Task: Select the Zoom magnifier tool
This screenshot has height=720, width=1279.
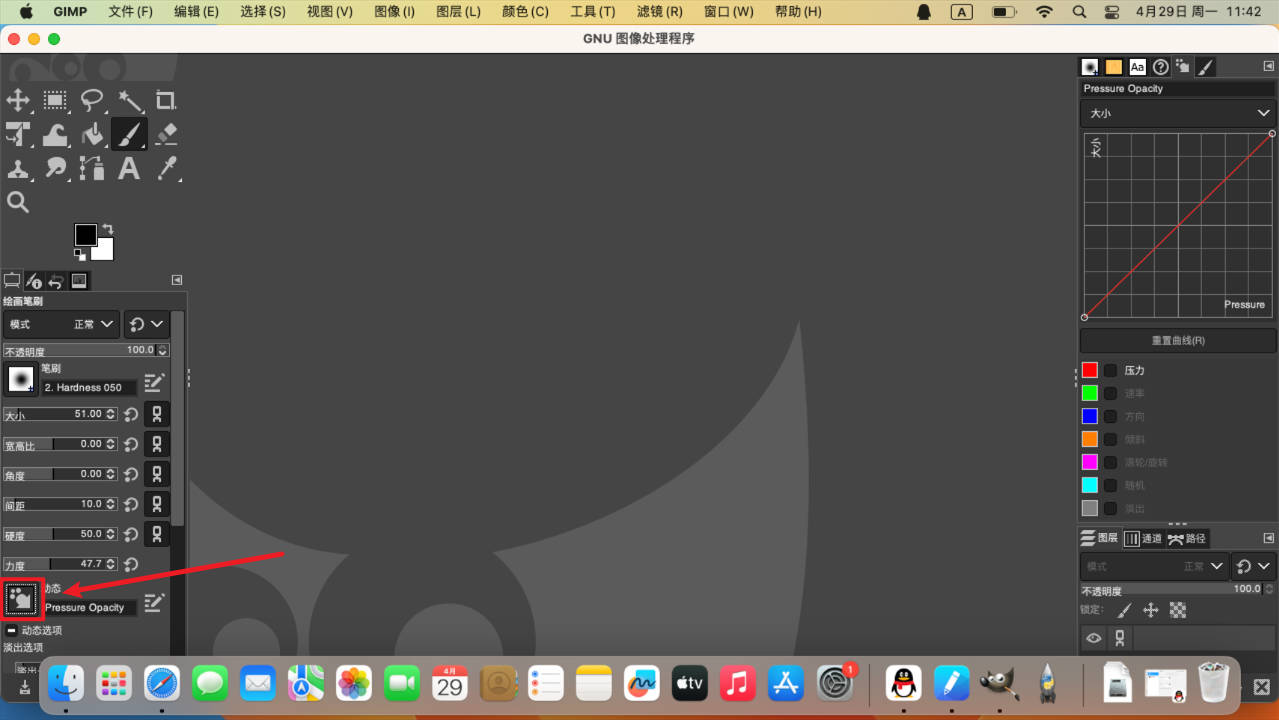Action: [18, 202]
